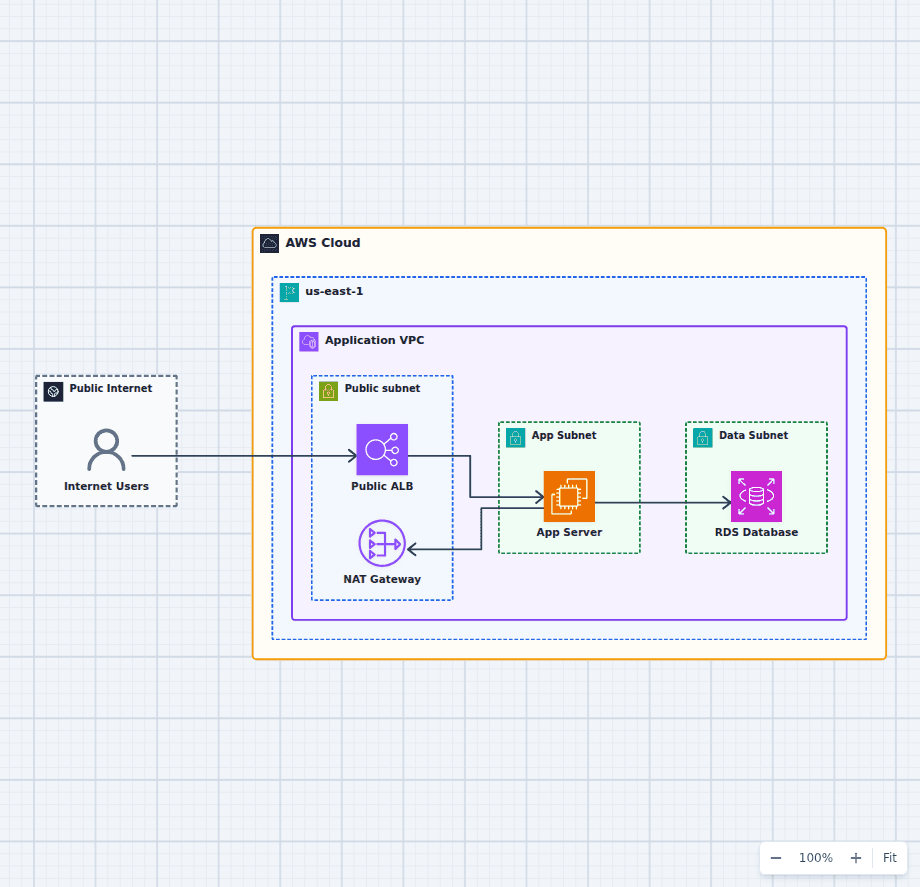Select the "AWS Cloud" label
This screenshot has height=887, width=920.
pos(323,243)
